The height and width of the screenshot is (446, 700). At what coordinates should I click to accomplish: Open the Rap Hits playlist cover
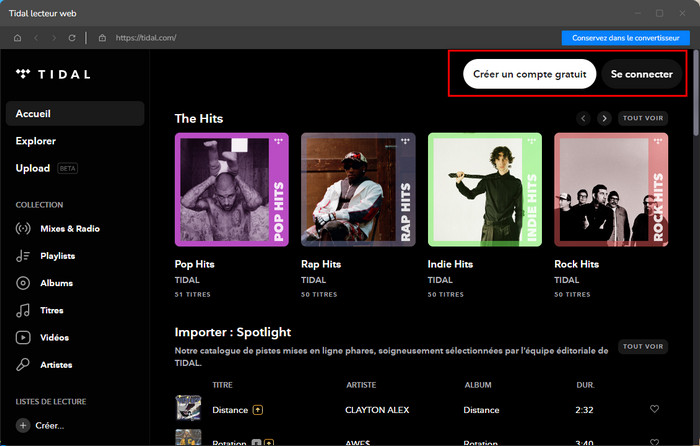point(358,190)
